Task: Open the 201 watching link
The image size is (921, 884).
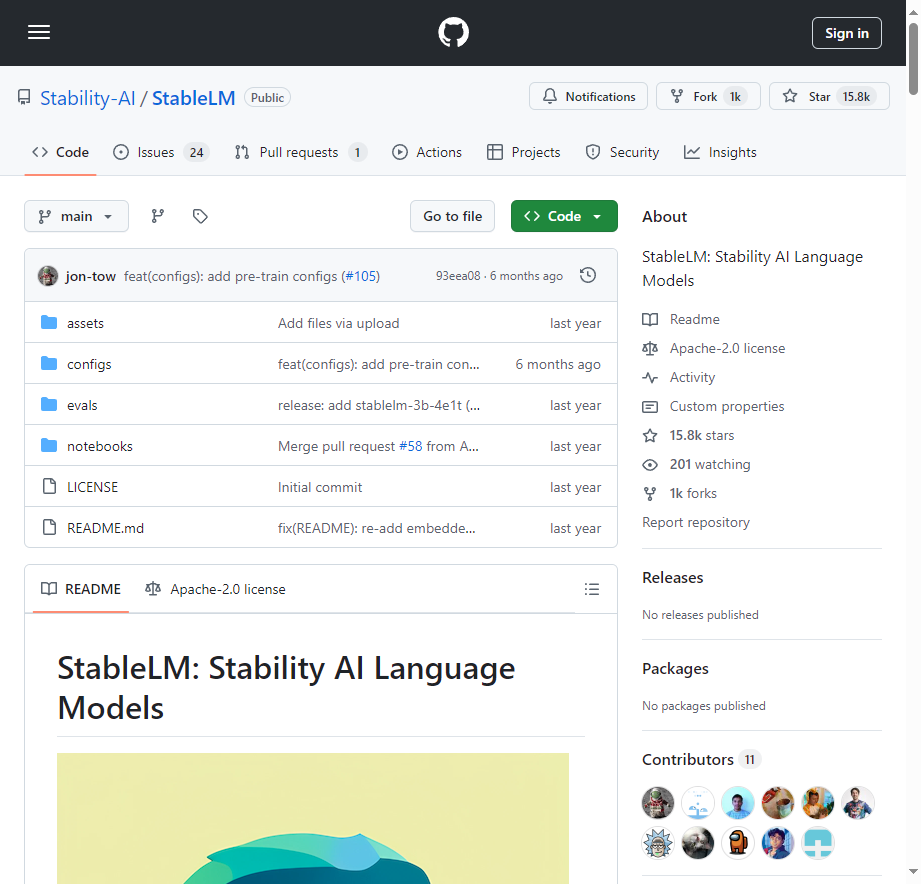Action: click(x=696, y=465)
